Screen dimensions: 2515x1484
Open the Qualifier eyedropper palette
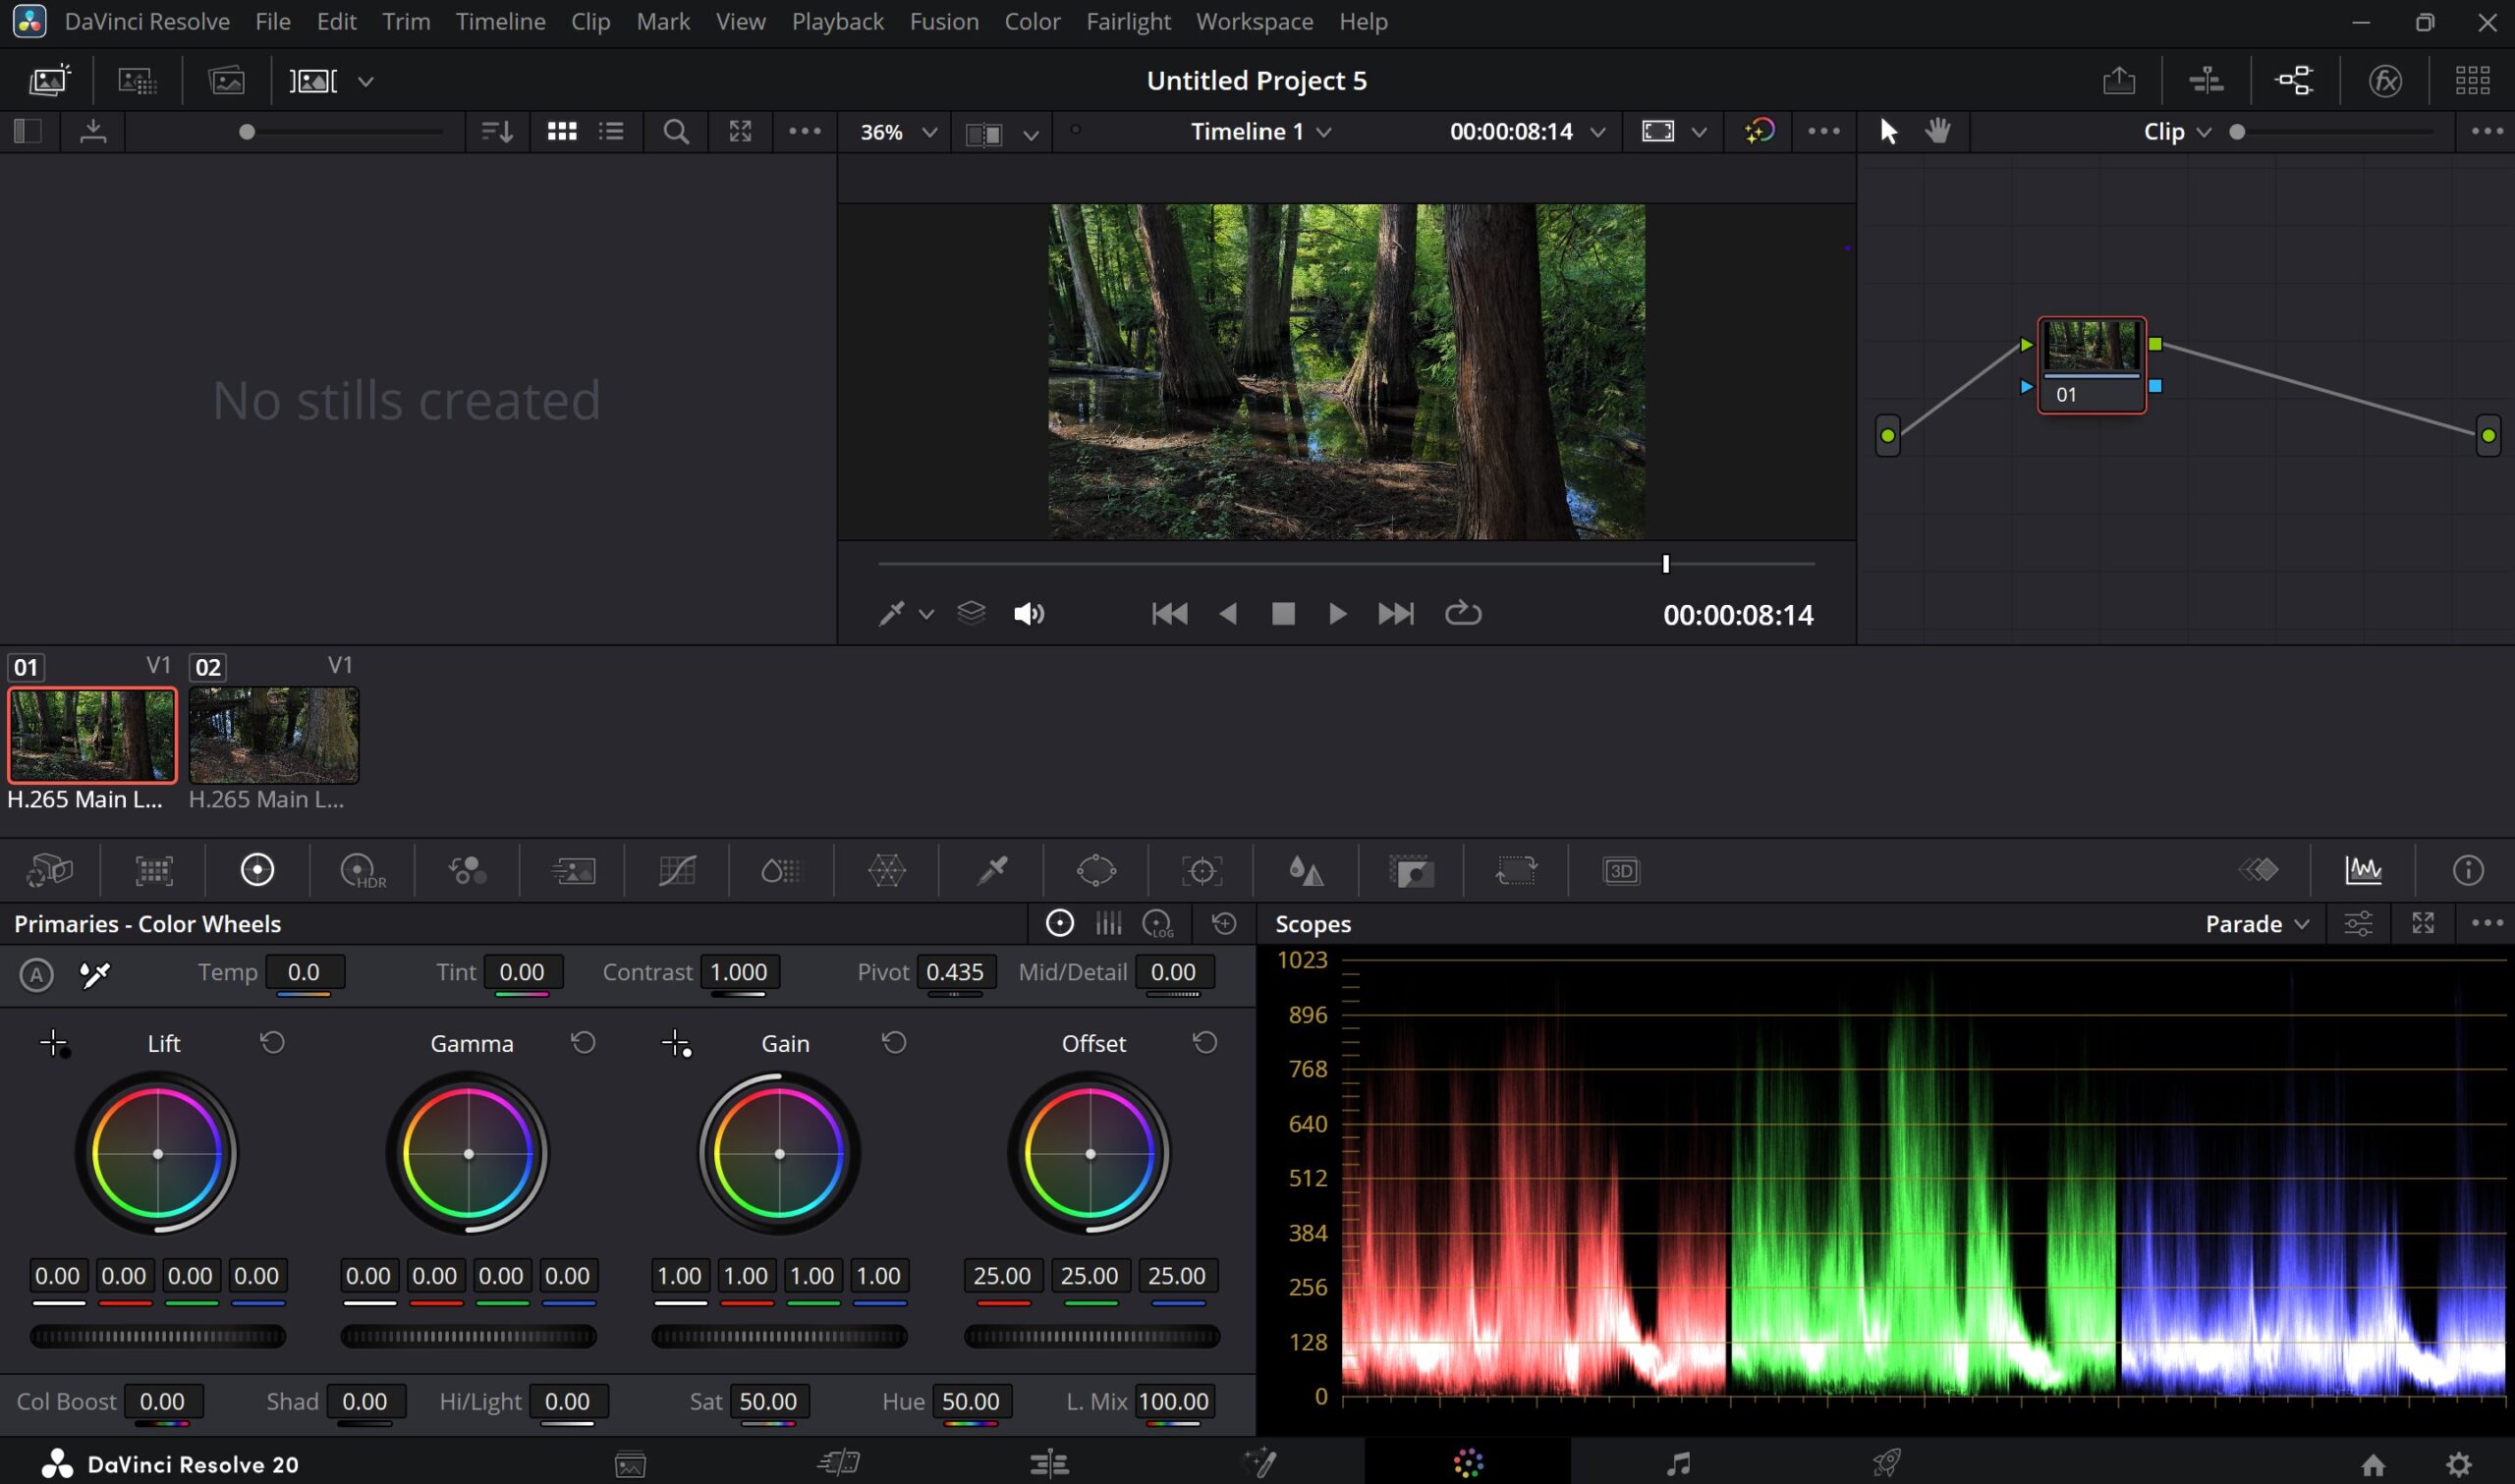click(x=992, y=870)
